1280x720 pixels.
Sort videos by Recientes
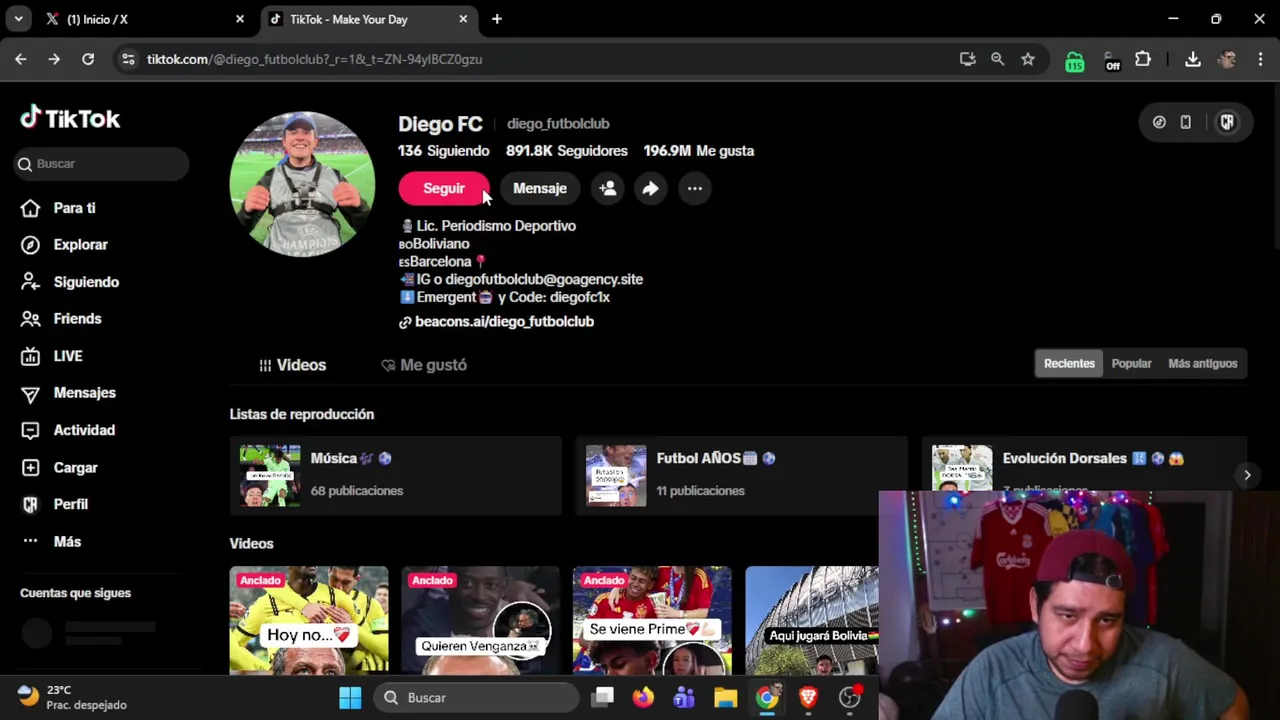tap(1069, 364)
